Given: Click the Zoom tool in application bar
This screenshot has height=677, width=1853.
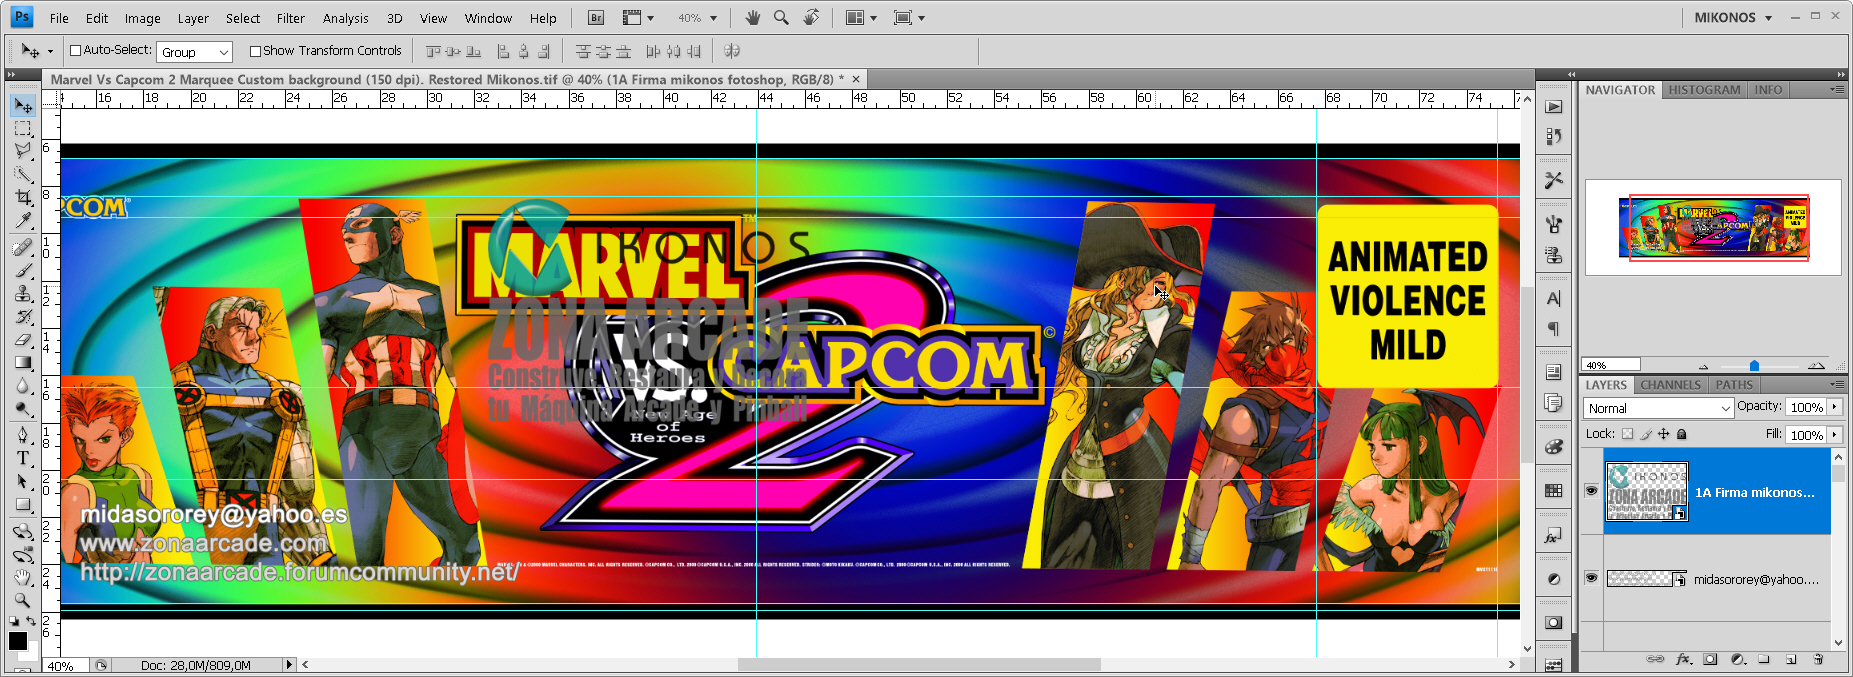Looking at the screenshot, I should pyautogui.click(x=781, y=18).
